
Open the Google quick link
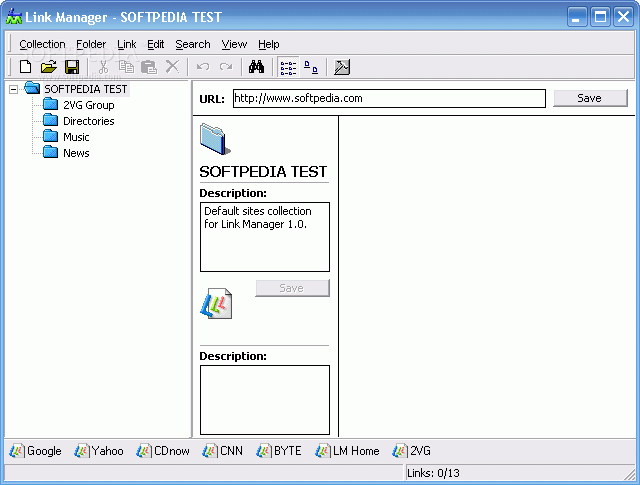pyautogui.click(x=36, y=451)
